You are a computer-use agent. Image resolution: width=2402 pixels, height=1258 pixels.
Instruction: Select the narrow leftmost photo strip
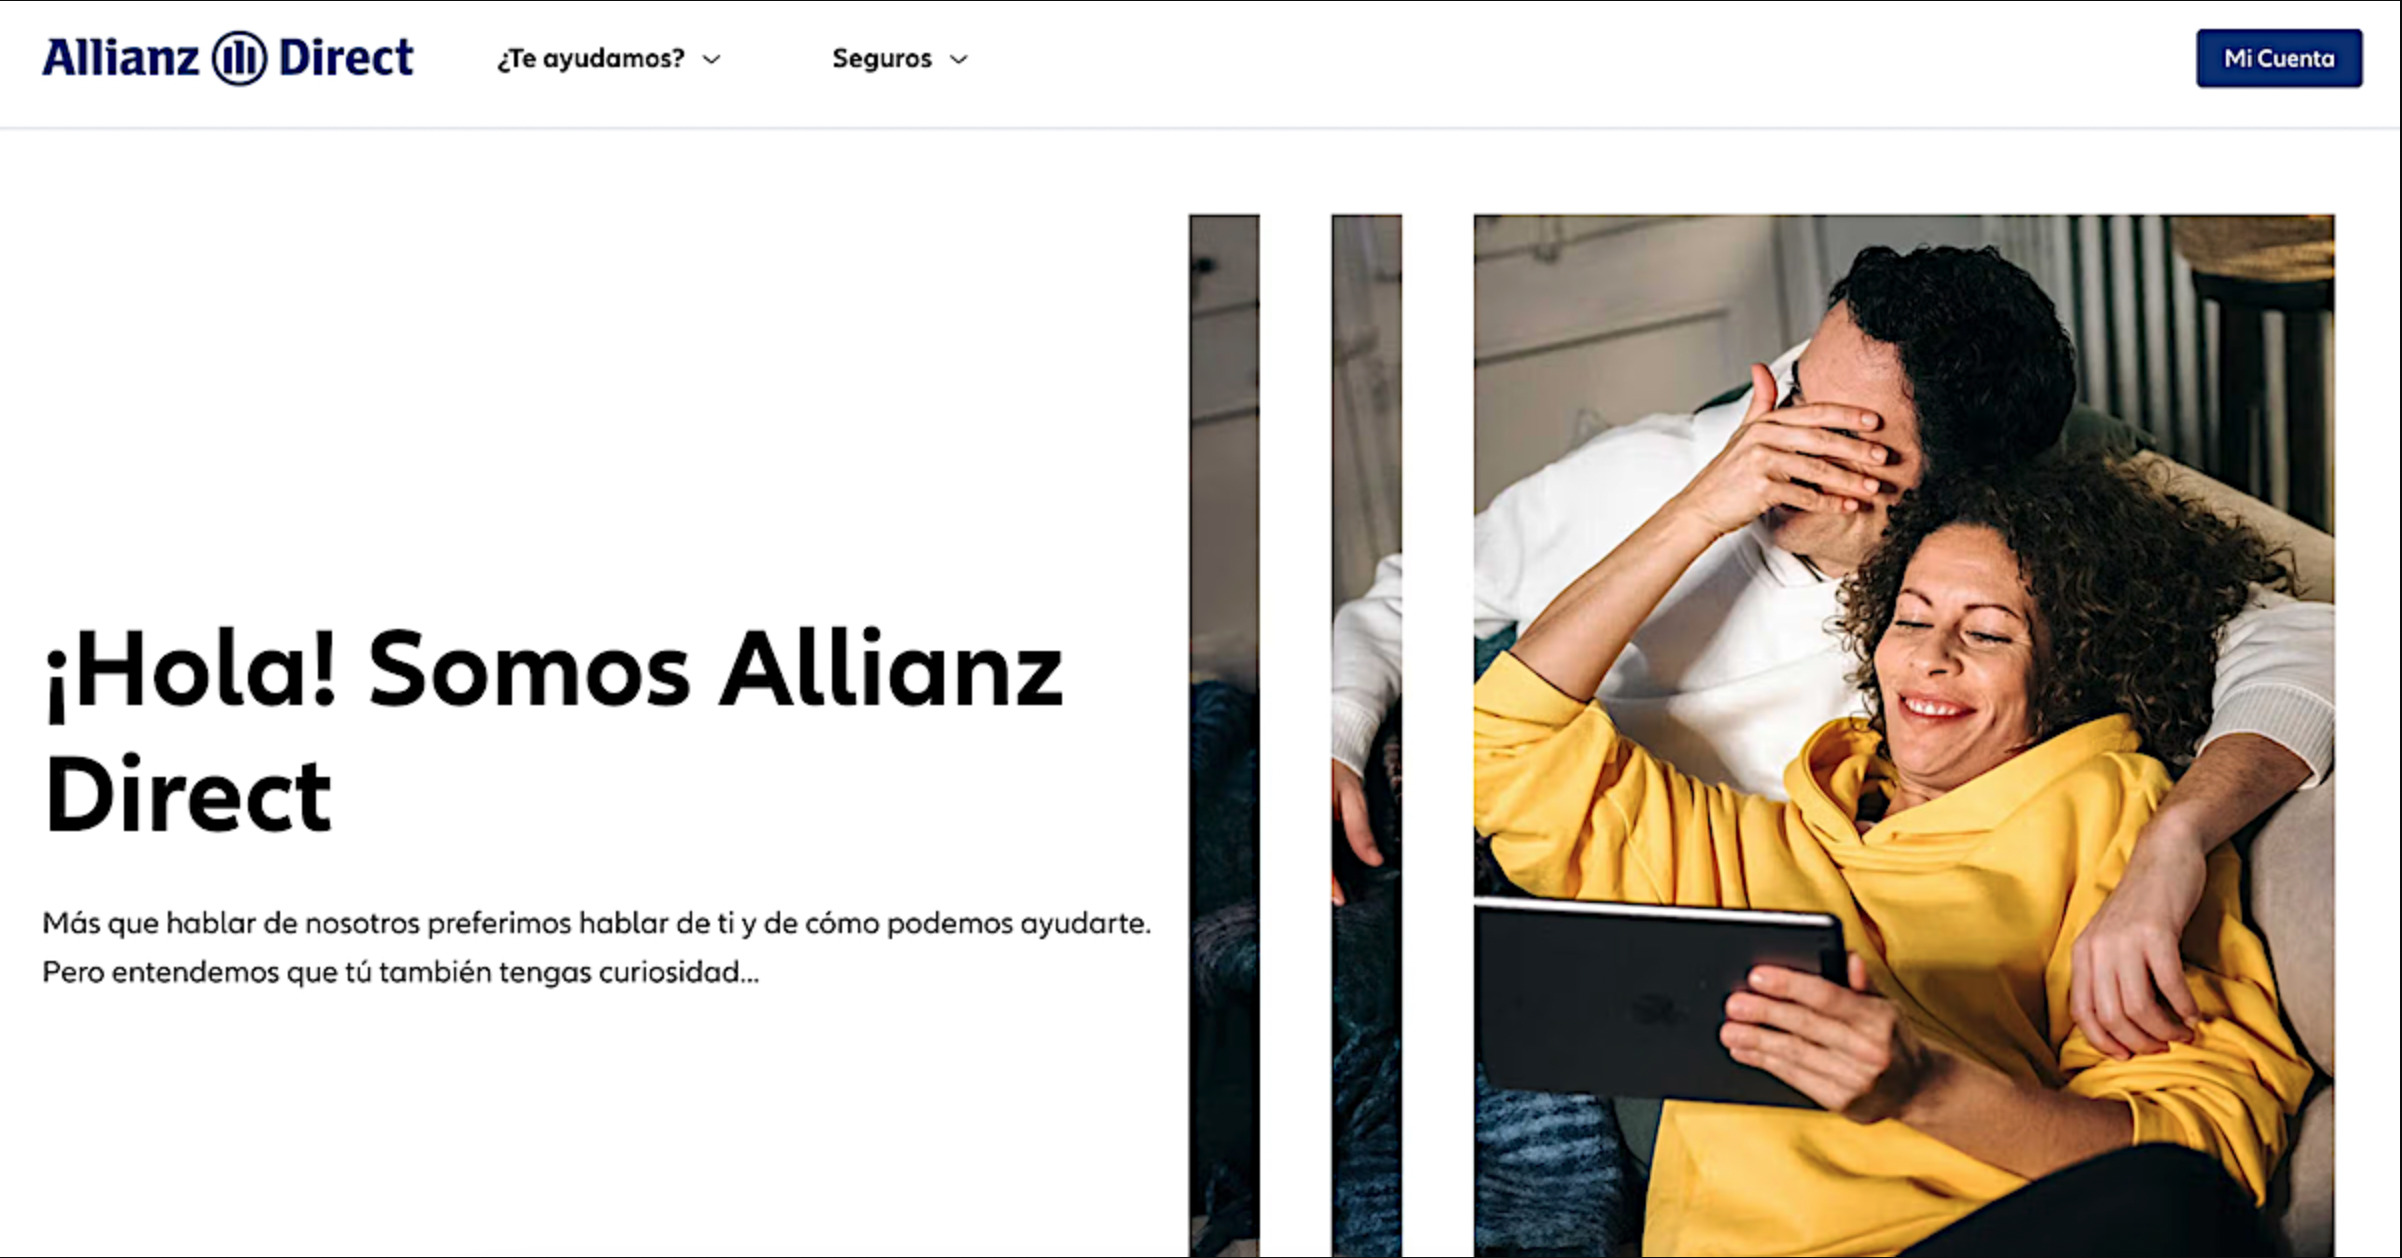point(1224,735)
